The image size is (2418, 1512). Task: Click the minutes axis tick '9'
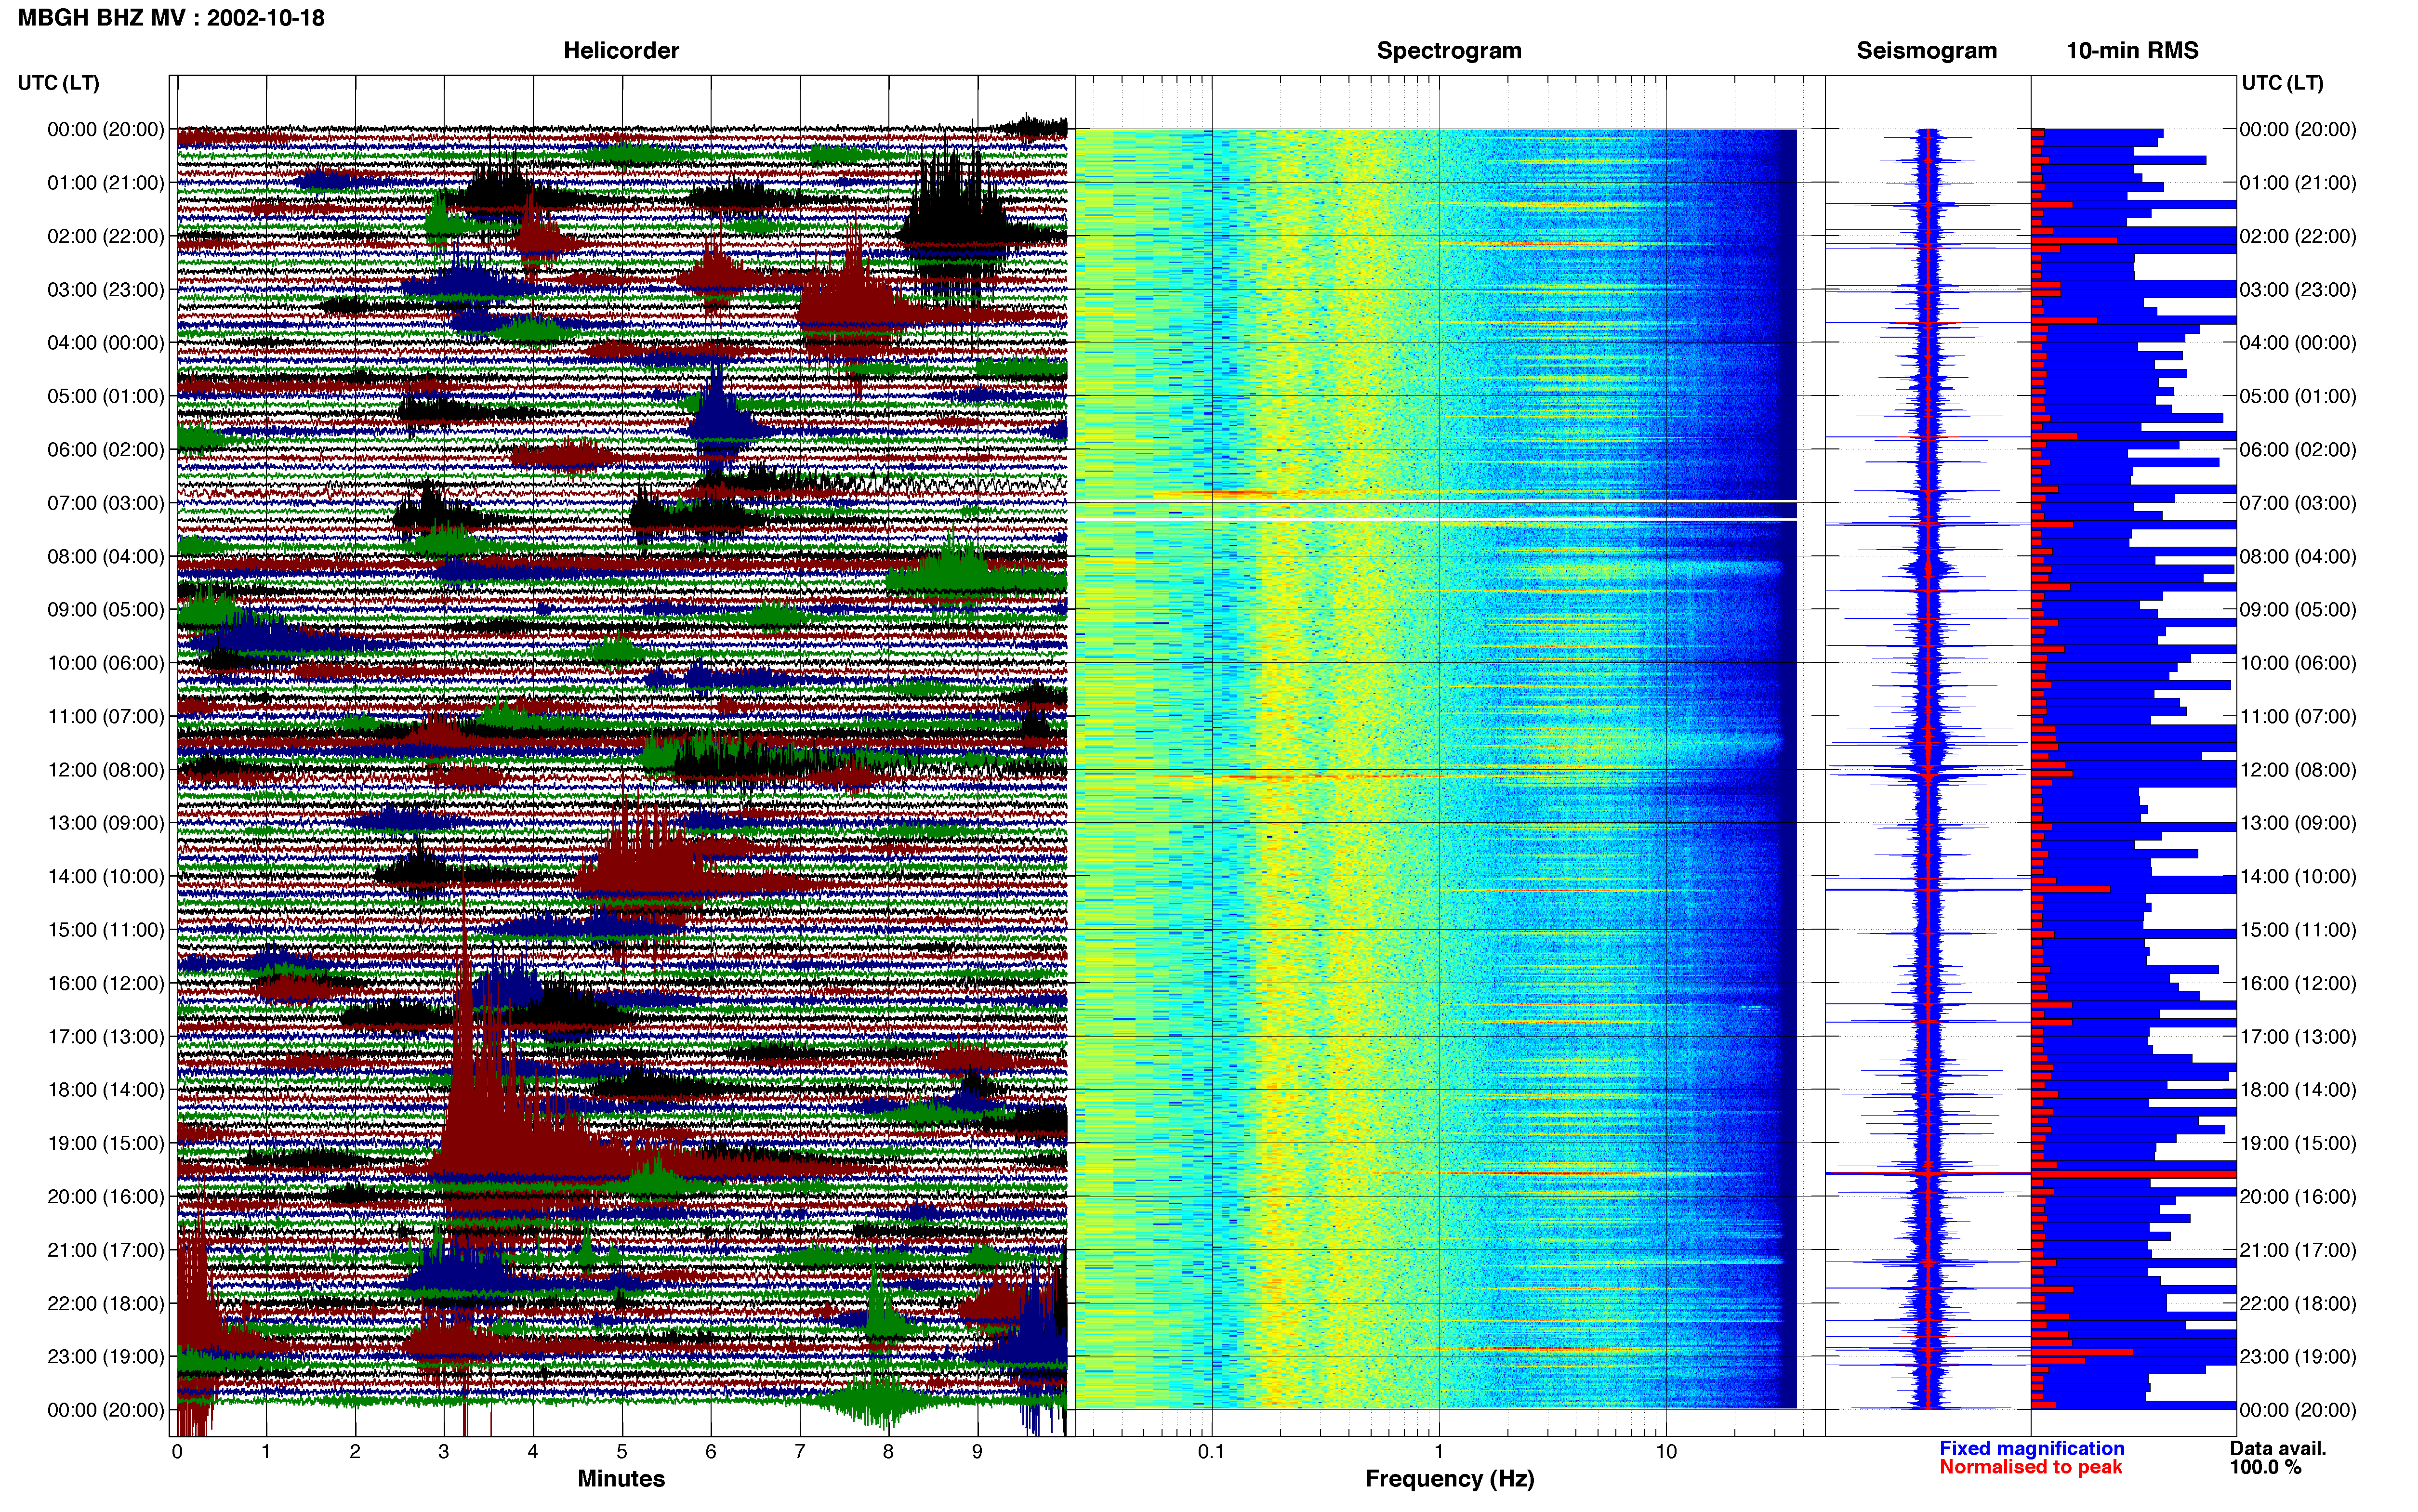pos(977,1451)
